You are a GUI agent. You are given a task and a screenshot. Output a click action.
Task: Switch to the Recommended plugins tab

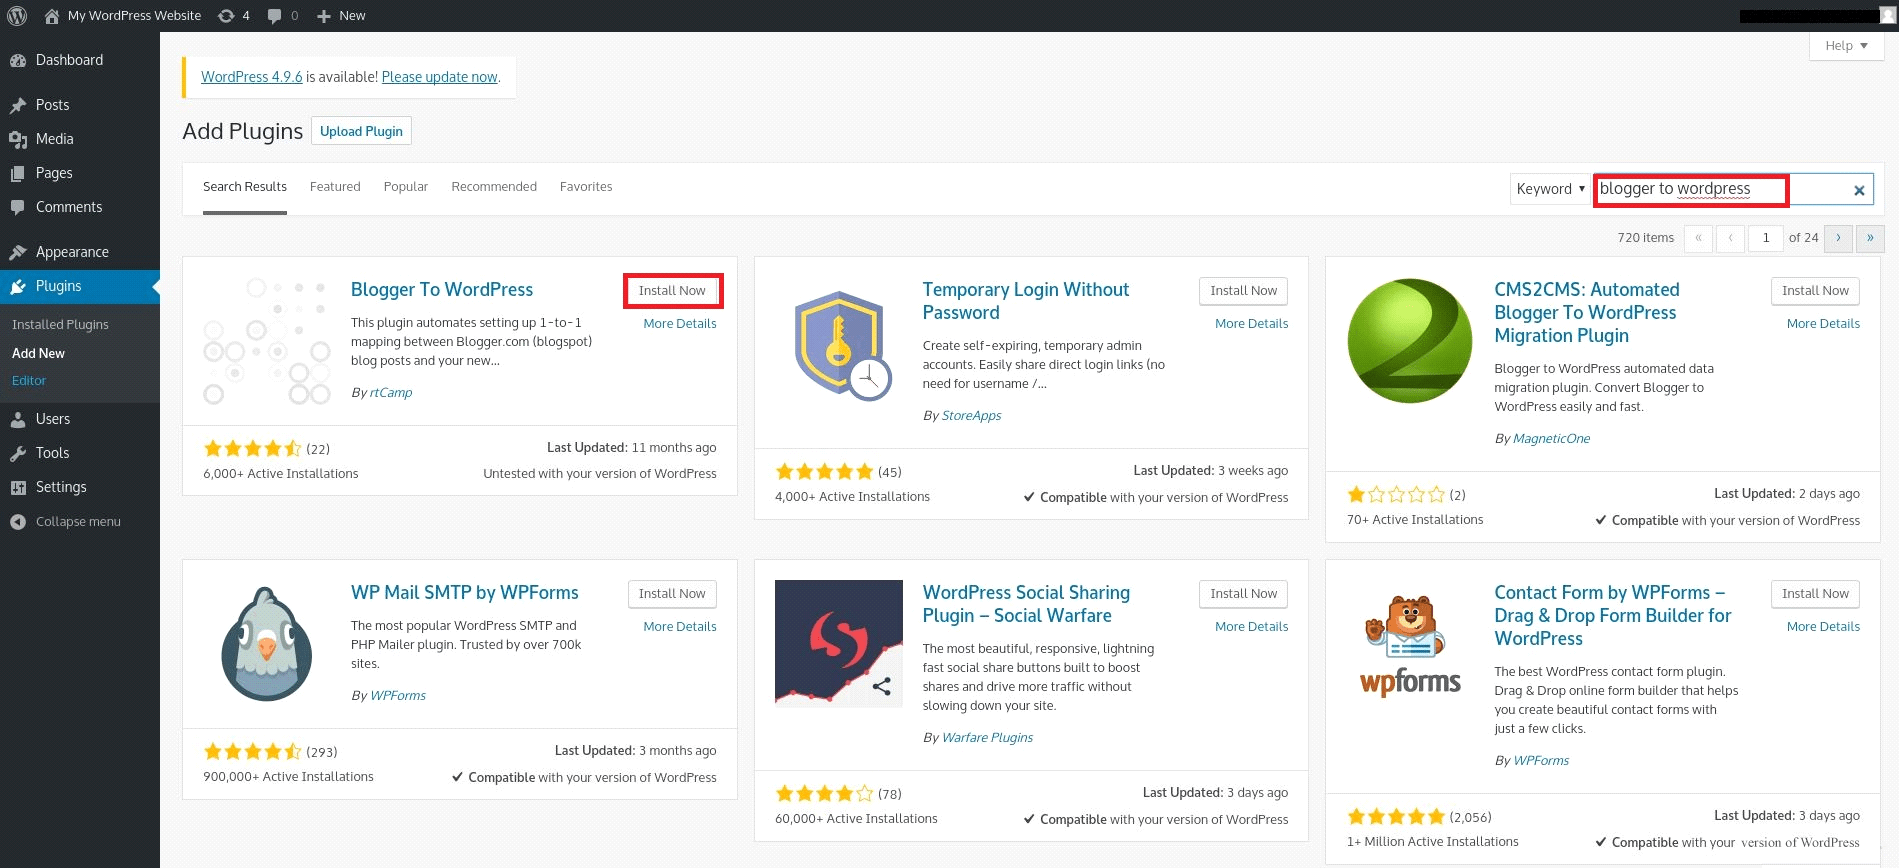[494, 187]
